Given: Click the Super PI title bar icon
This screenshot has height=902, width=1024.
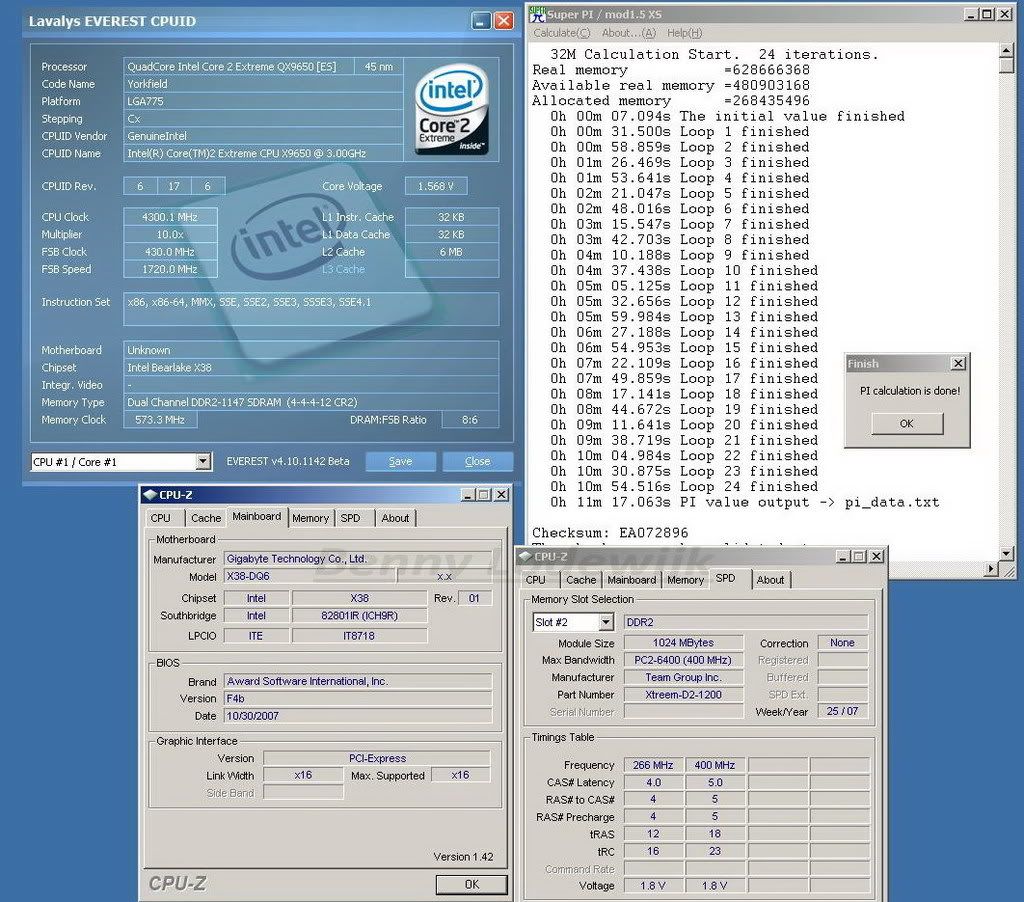Looking at the screenshot, I should [537, 14].
